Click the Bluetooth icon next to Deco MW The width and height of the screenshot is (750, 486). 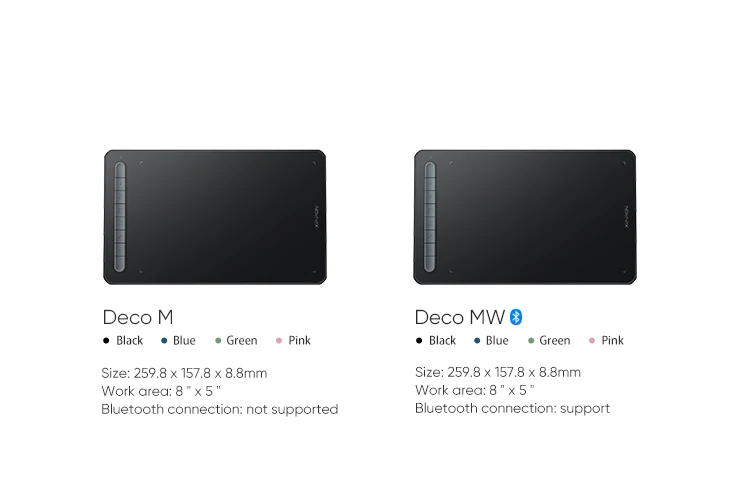516,317
